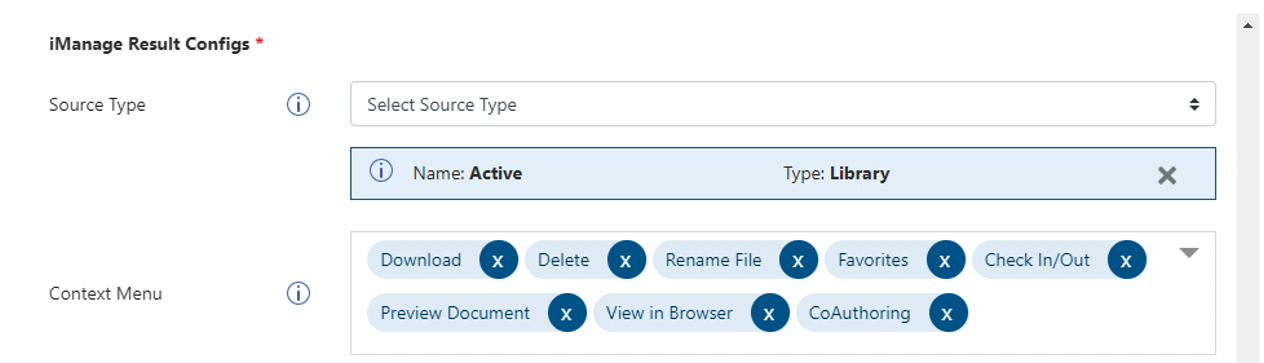Image resolution: width=1264 pixels, height=363 pixels.
Task: Remove the CoAuthoring tag
Action: click(x=947, y=313)
